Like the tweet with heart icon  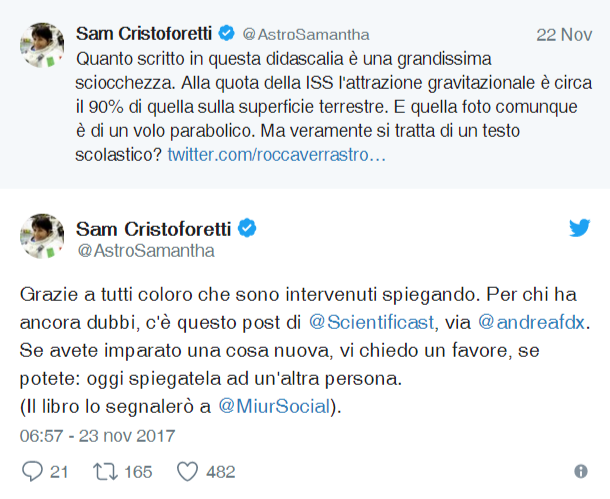187,471
